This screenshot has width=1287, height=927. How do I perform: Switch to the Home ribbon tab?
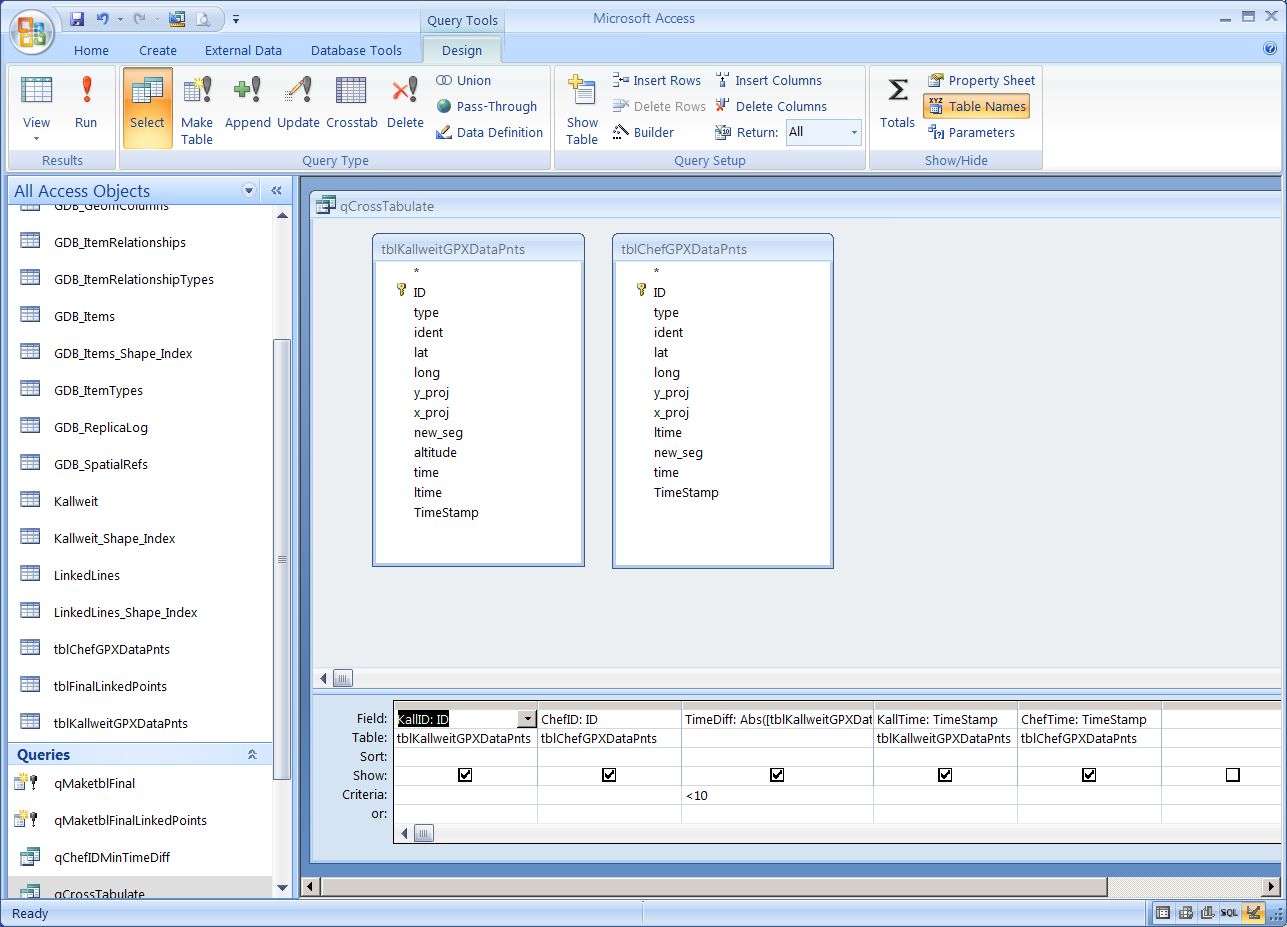[x=91, y=50]
